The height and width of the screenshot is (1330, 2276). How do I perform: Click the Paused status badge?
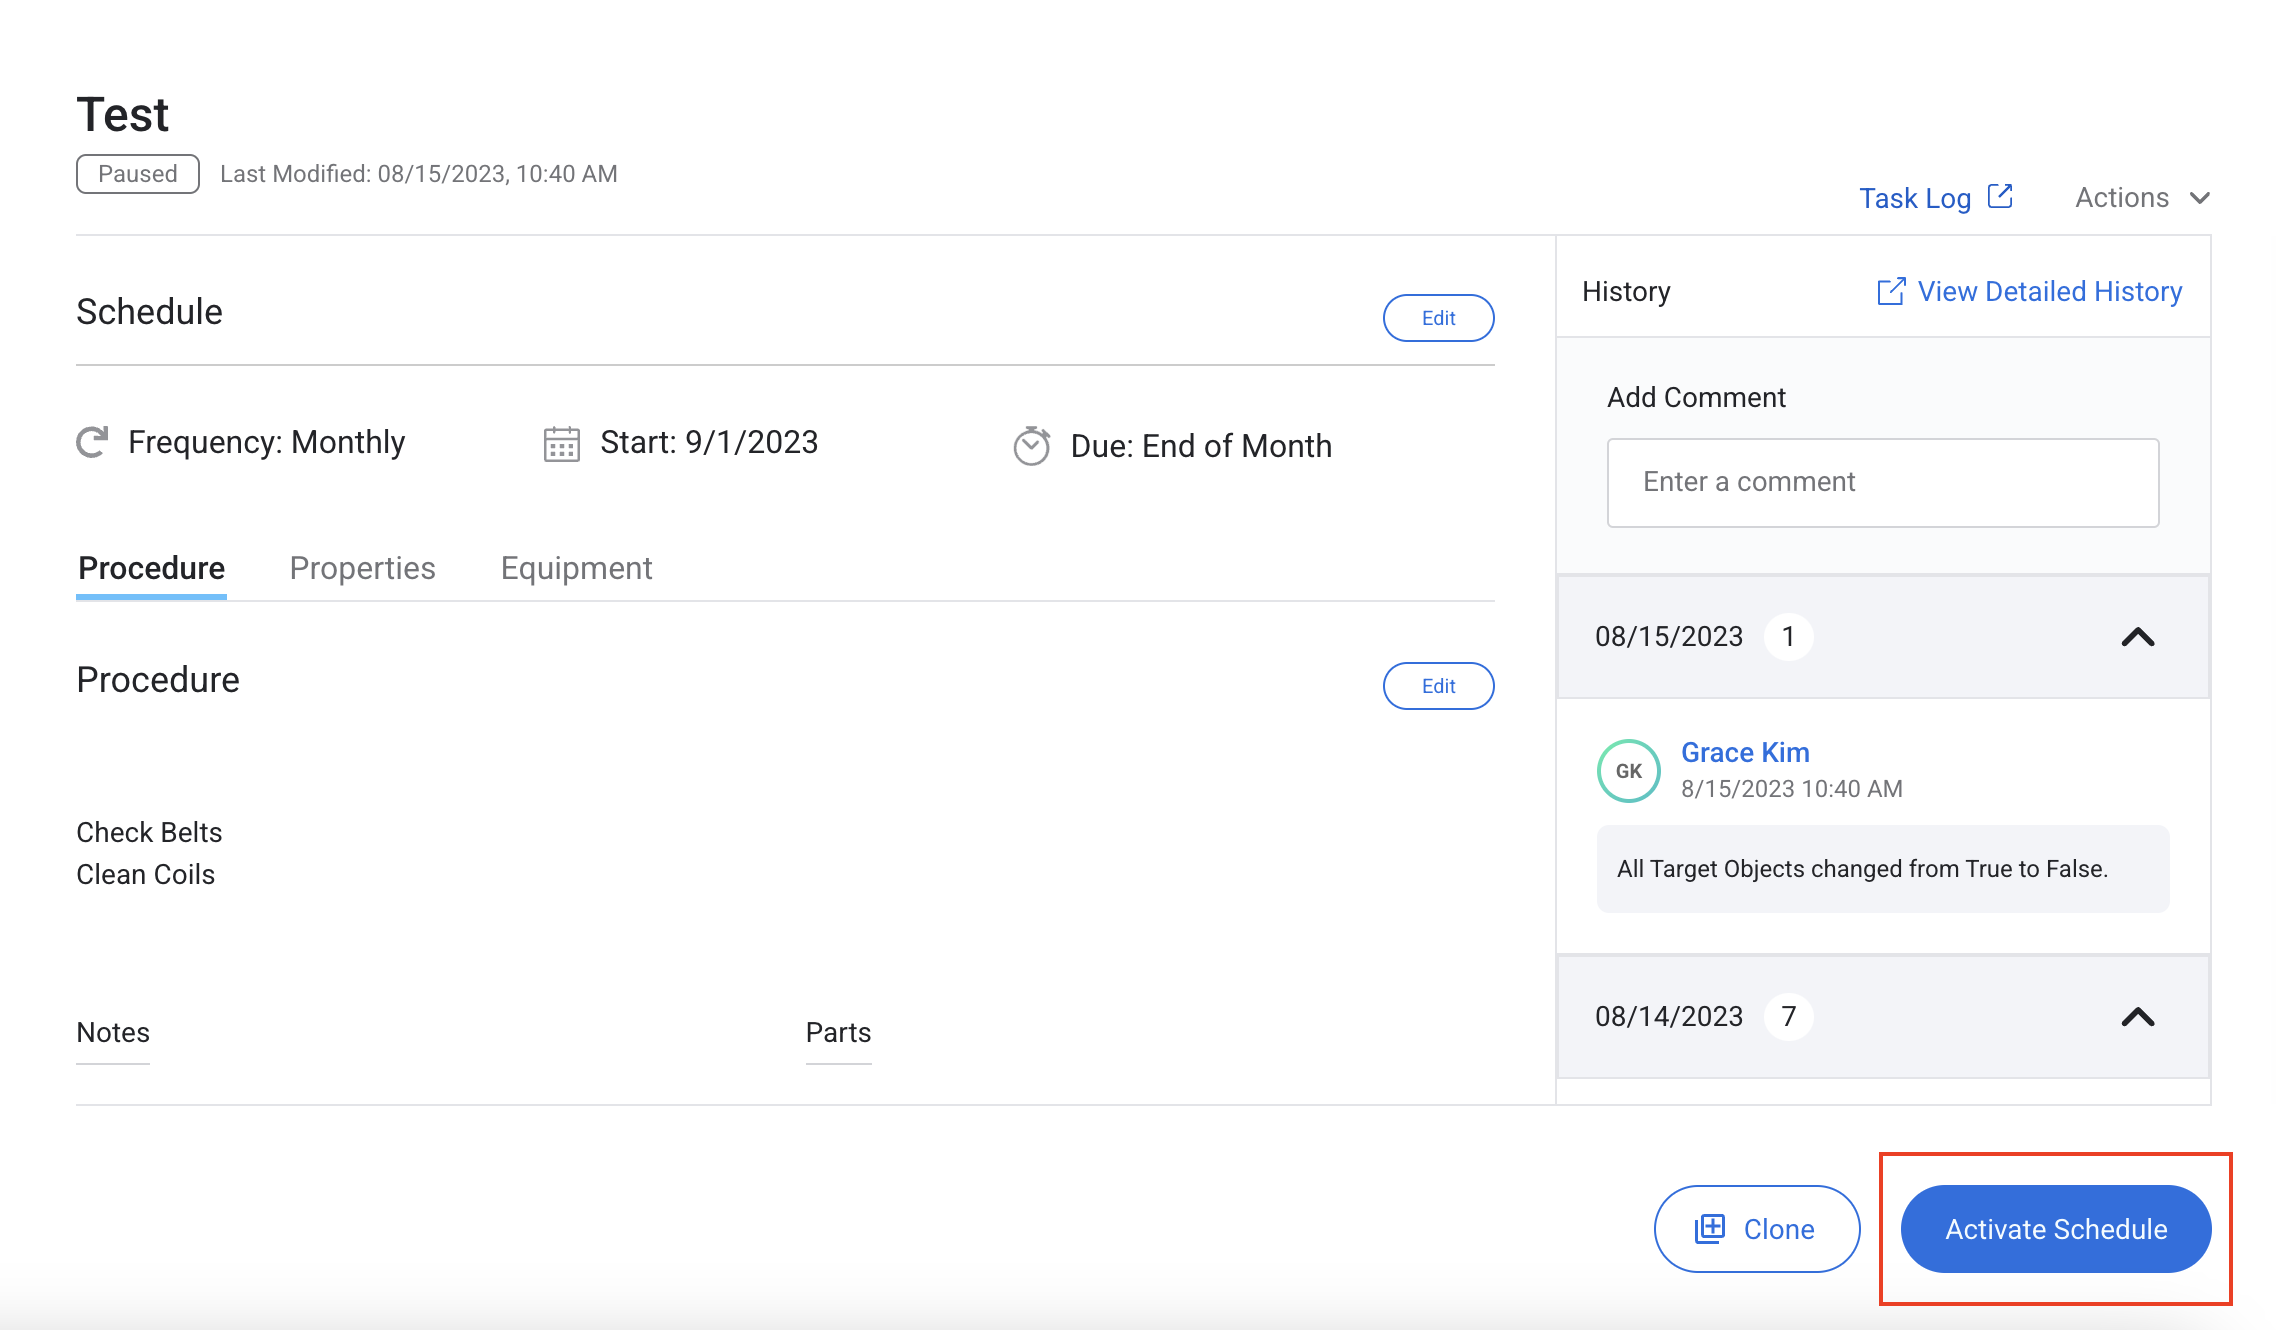click(138, 174)
